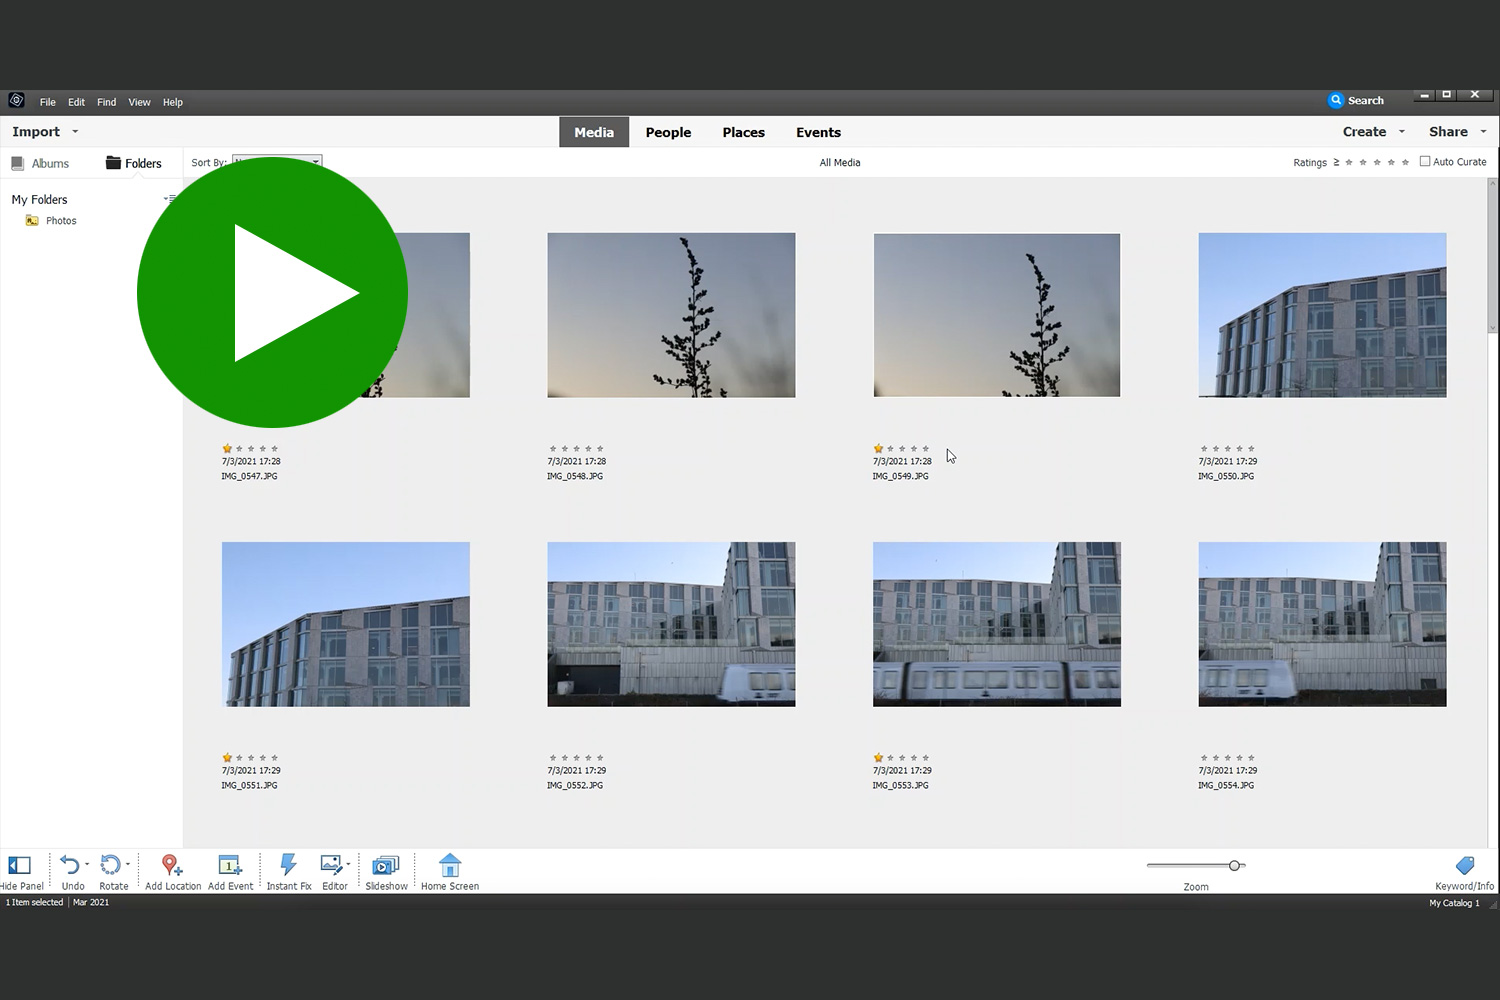Image resolution: width=1500 pixels, height=1000 pixels.
Task: Set first star rating on IMG_0548.JPG
Action: pos(553,449)
